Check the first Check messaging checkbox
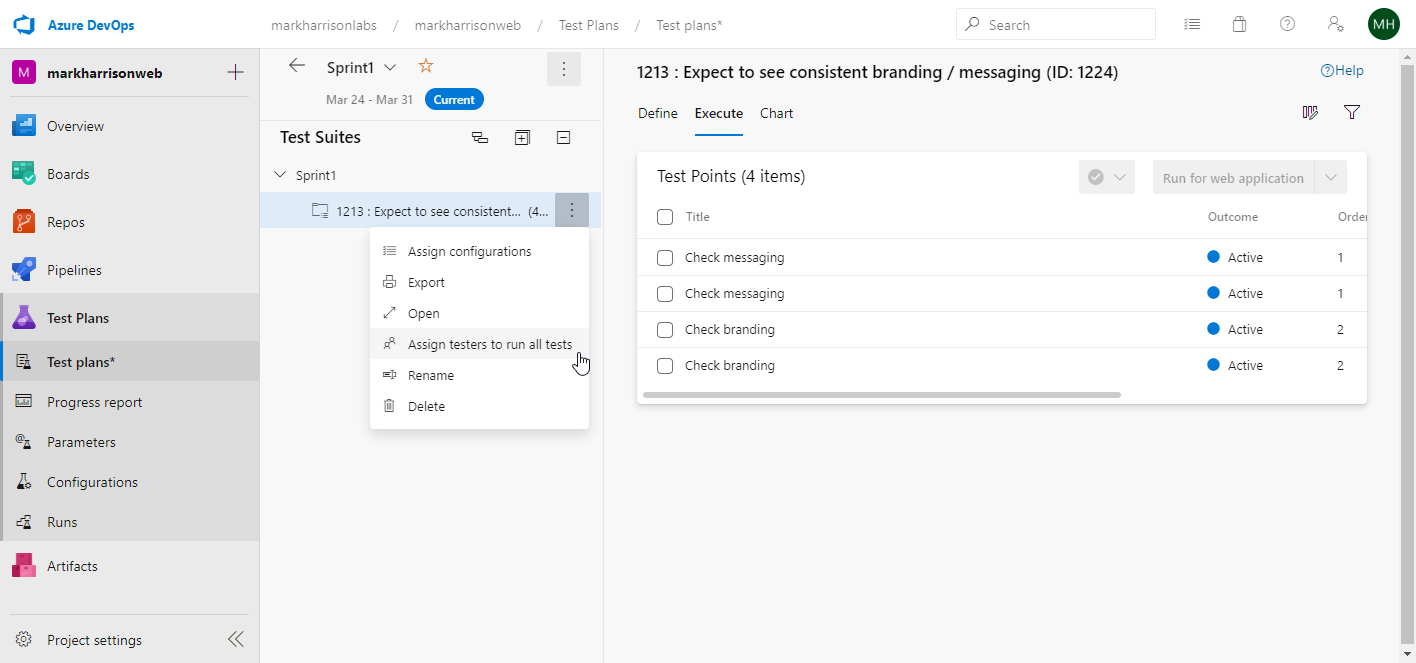Screen dimensions: 1416x663 [x=665, y=258]
